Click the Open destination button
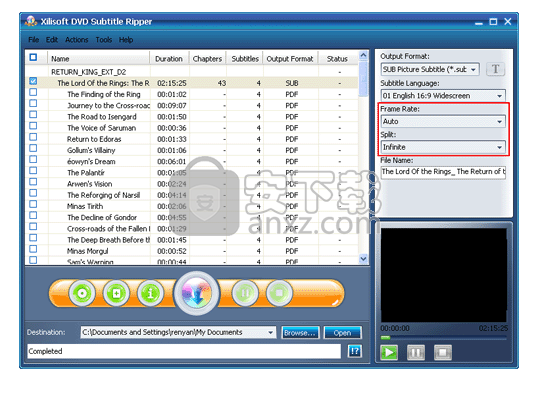This screenshot has height=395, width=554. point(342,332)
